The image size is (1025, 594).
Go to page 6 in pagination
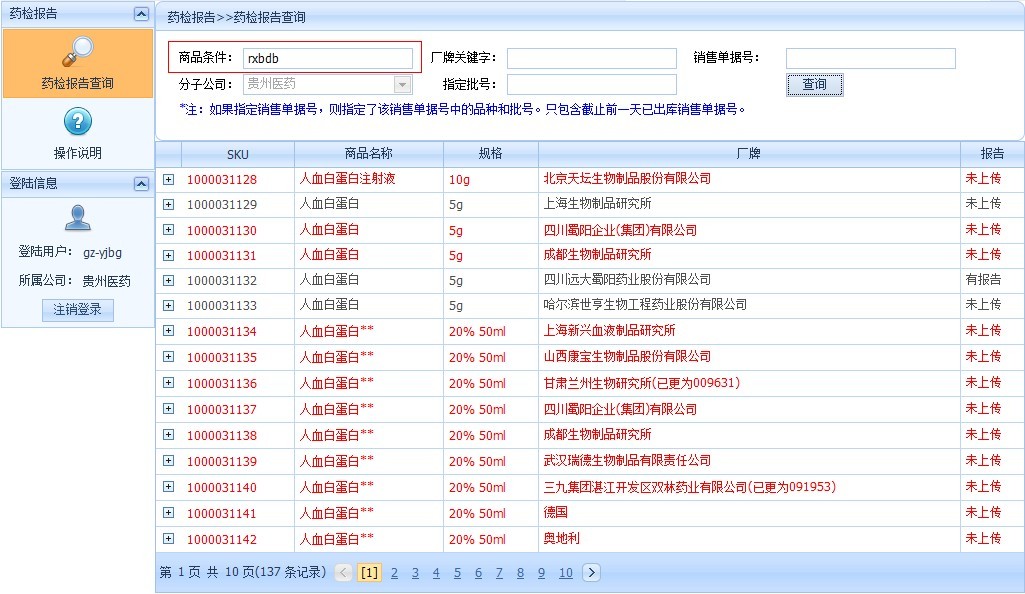pos(479,573)
